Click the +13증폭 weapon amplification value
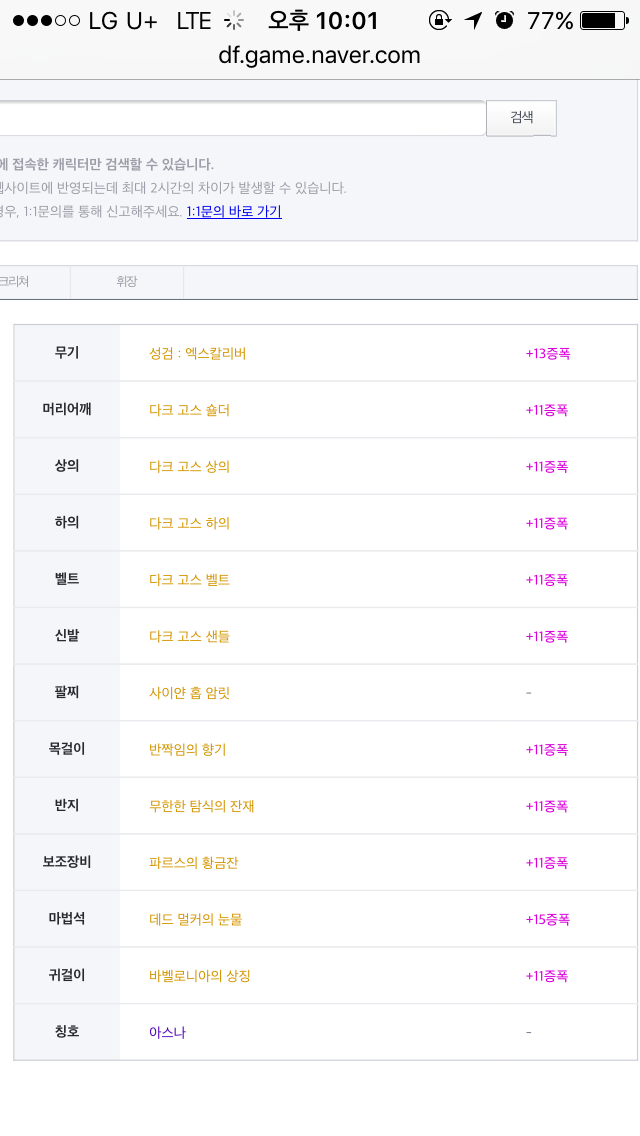This screenshot has width=640, height=1136. coord(547,353)
